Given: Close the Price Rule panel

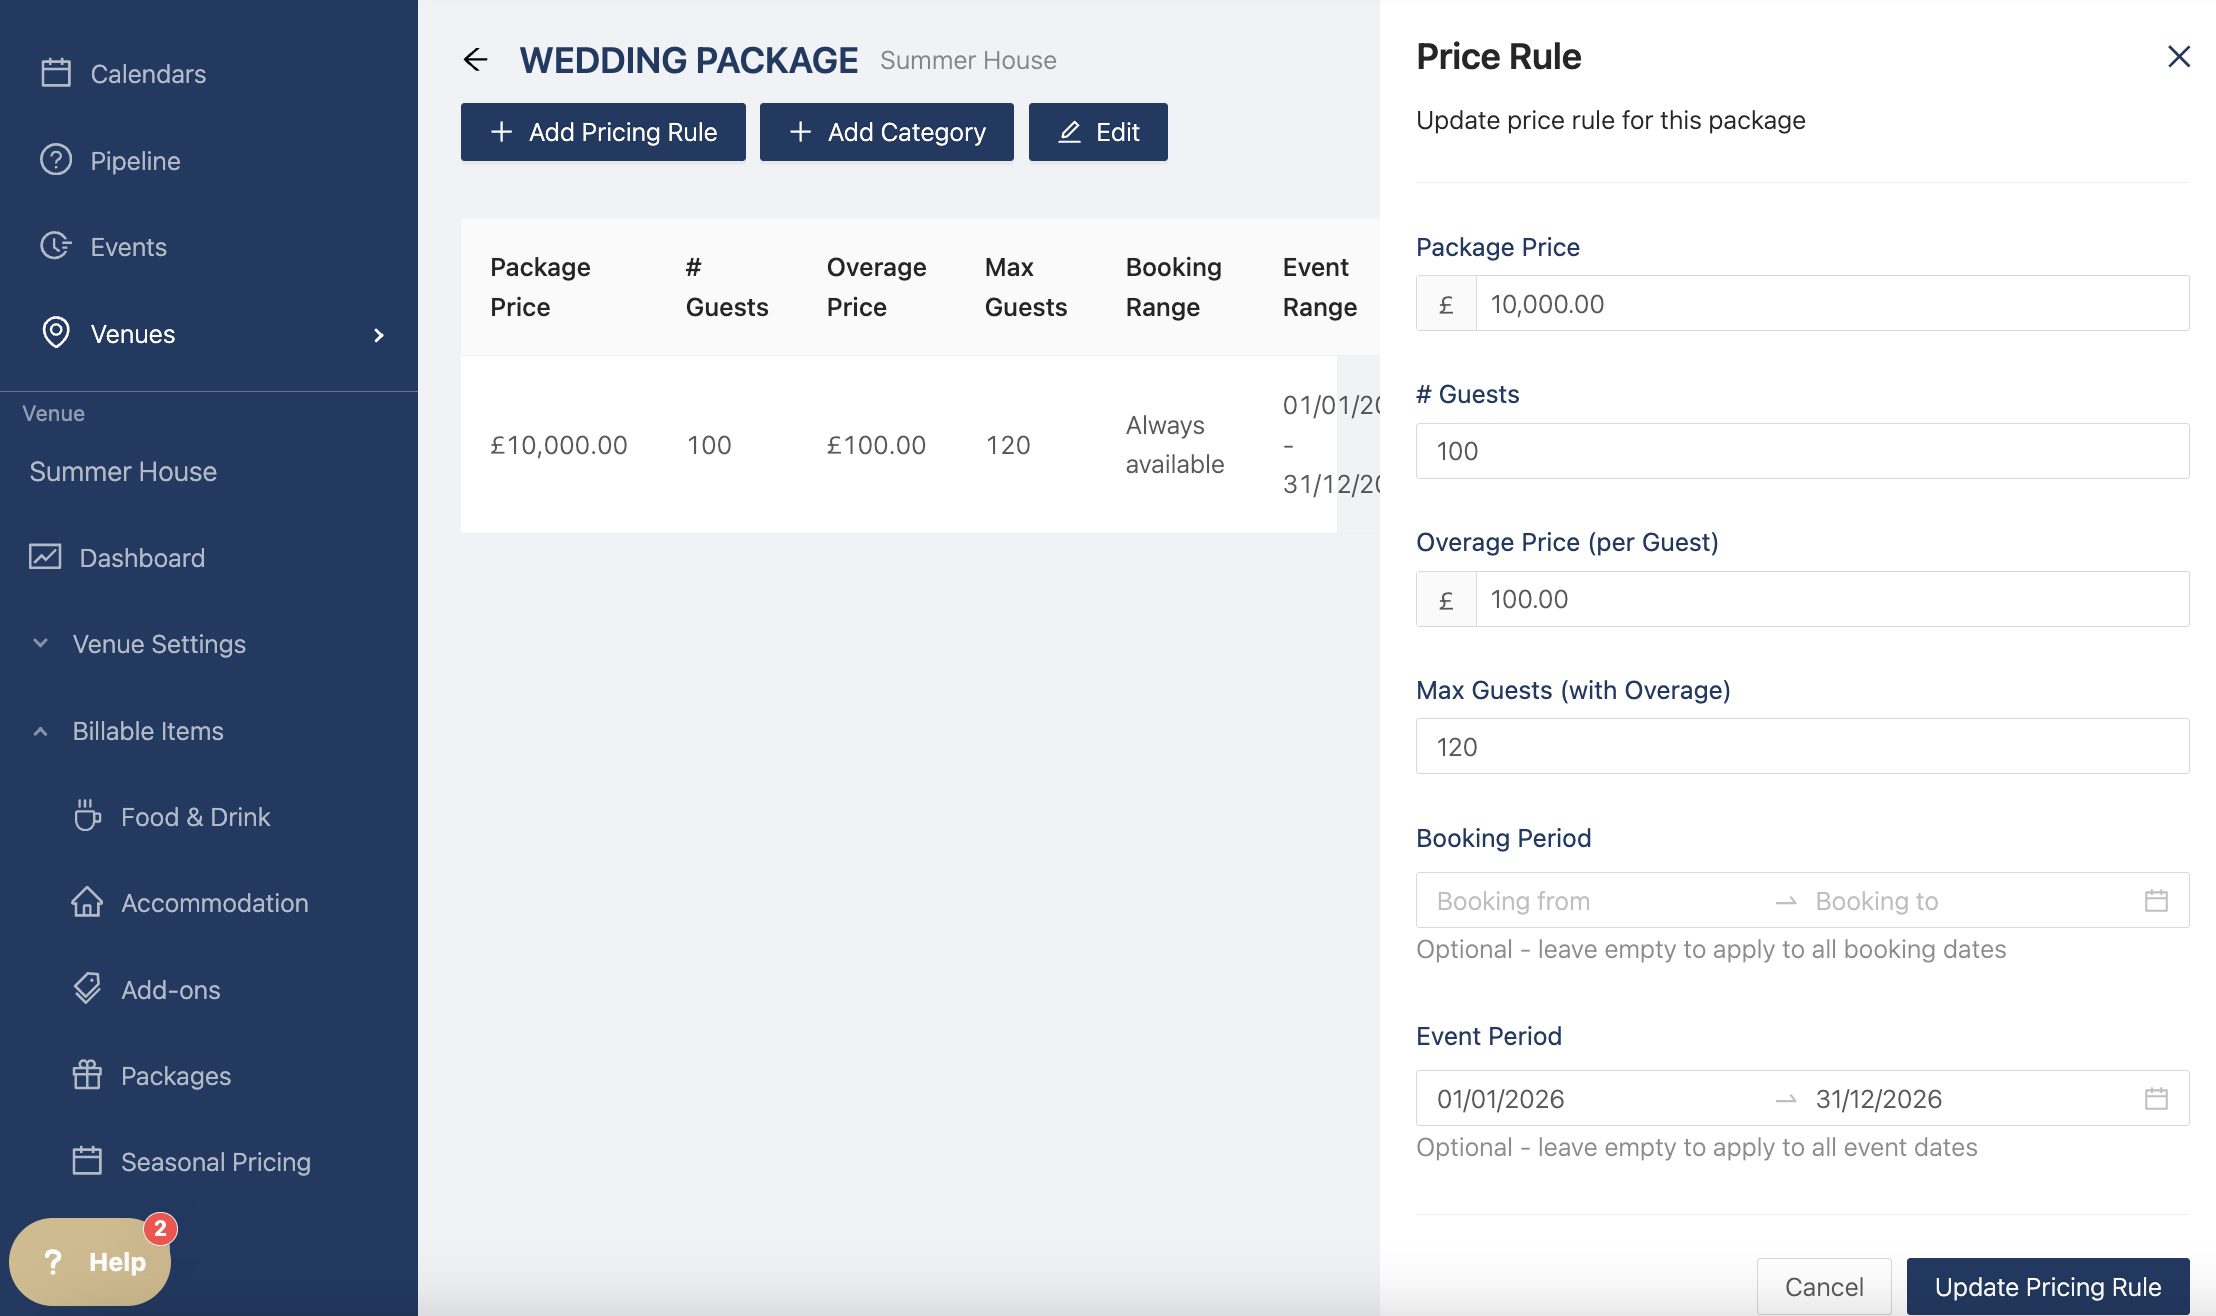Looking at the screenshot, I should (2178, 57).
